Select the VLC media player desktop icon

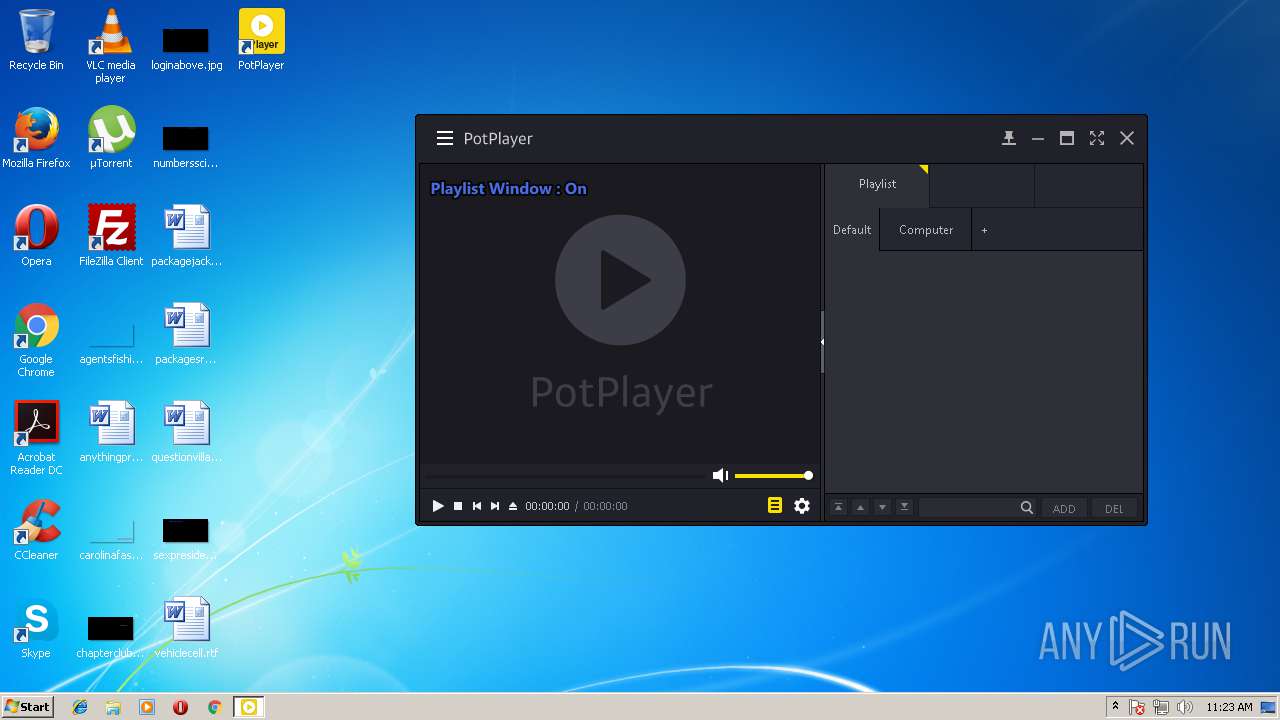(x=110, y=45)
